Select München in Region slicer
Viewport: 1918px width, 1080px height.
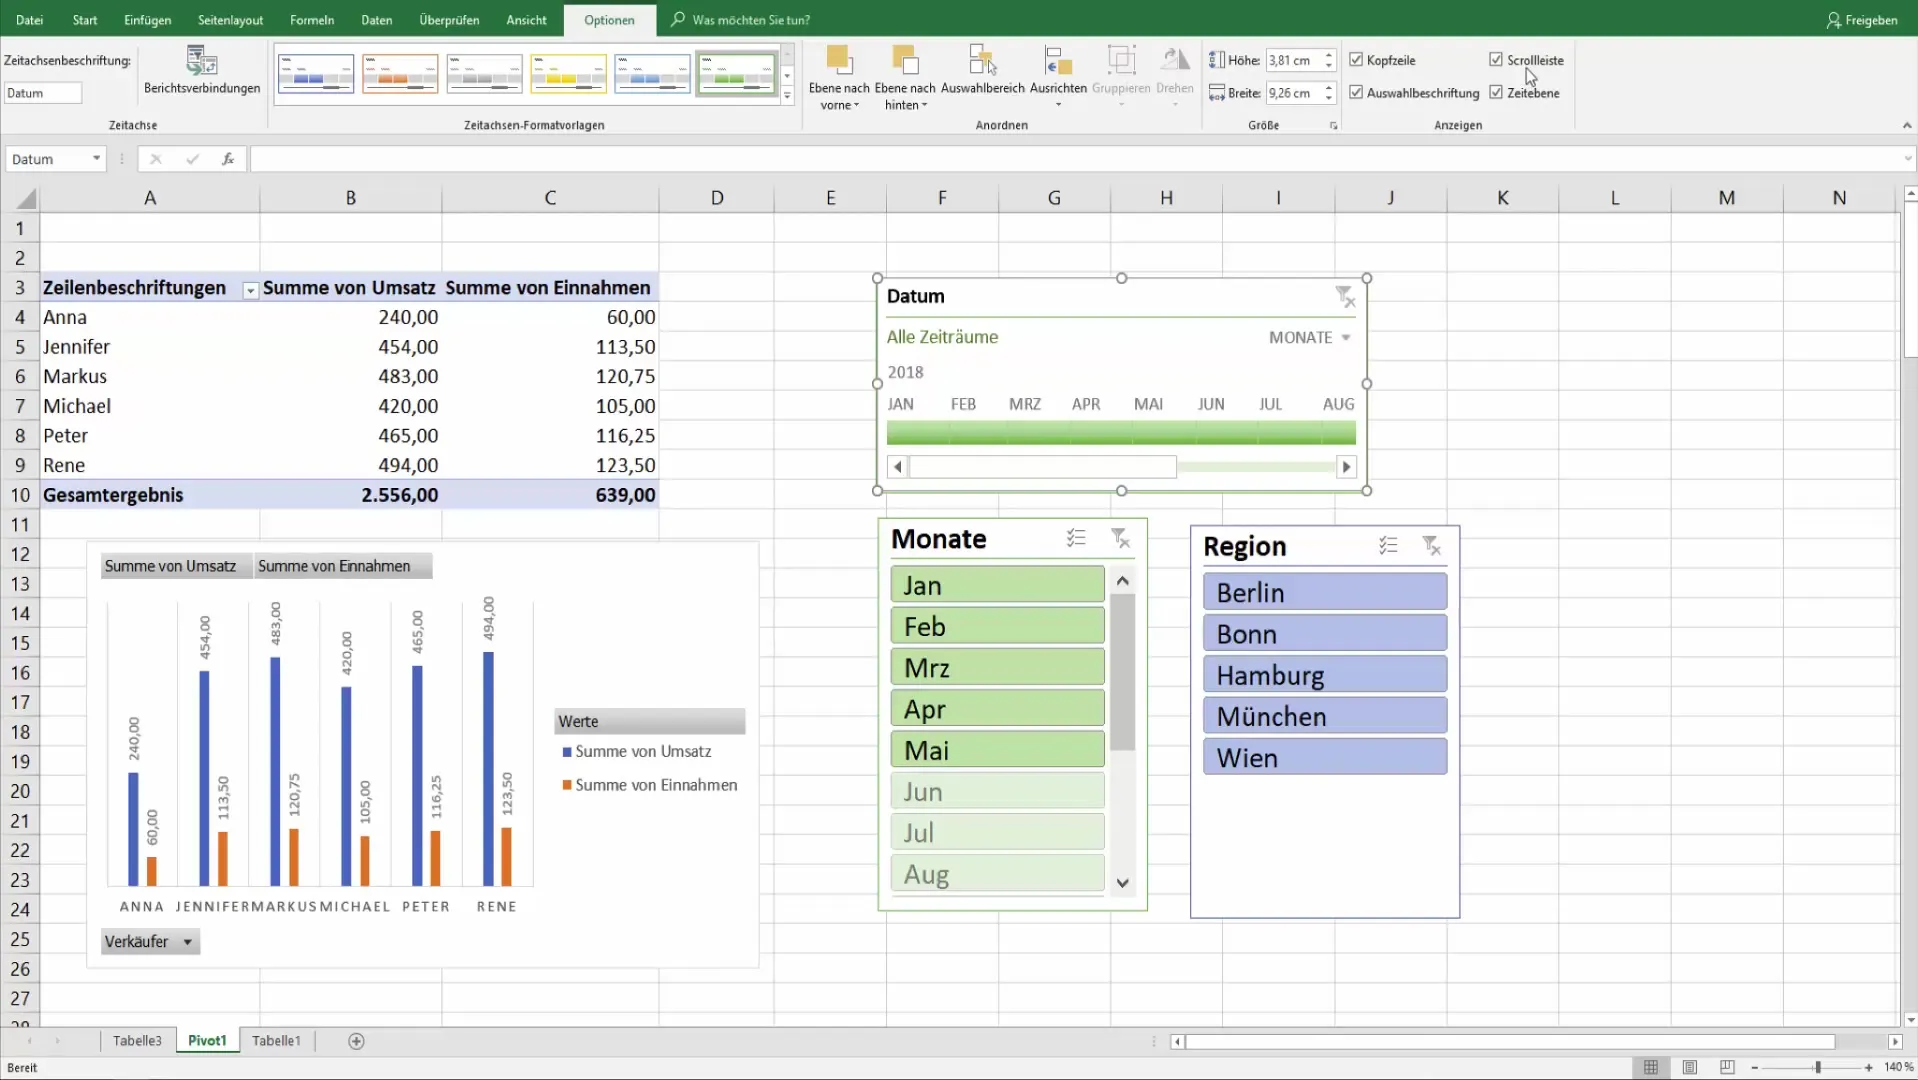pyautogui.click(x=1325, y=716)
